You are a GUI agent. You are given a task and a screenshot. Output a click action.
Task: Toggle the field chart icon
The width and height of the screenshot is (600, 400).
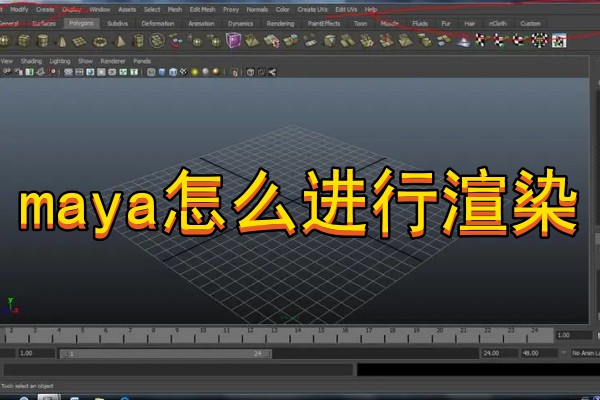112,72
